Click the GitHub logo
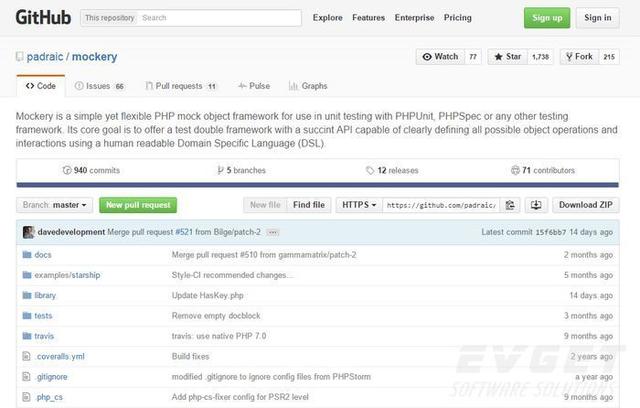The width and height of the screenshot is (640, 408). click(x=43, y=18)
